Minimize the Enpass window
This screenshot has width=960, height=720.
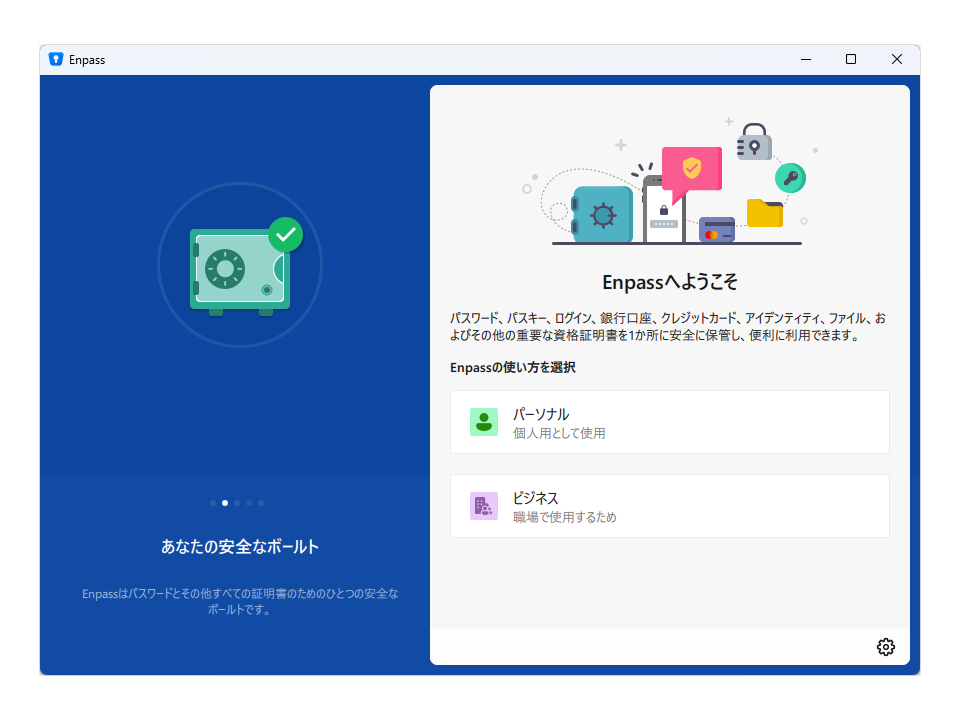pos(806,59)
